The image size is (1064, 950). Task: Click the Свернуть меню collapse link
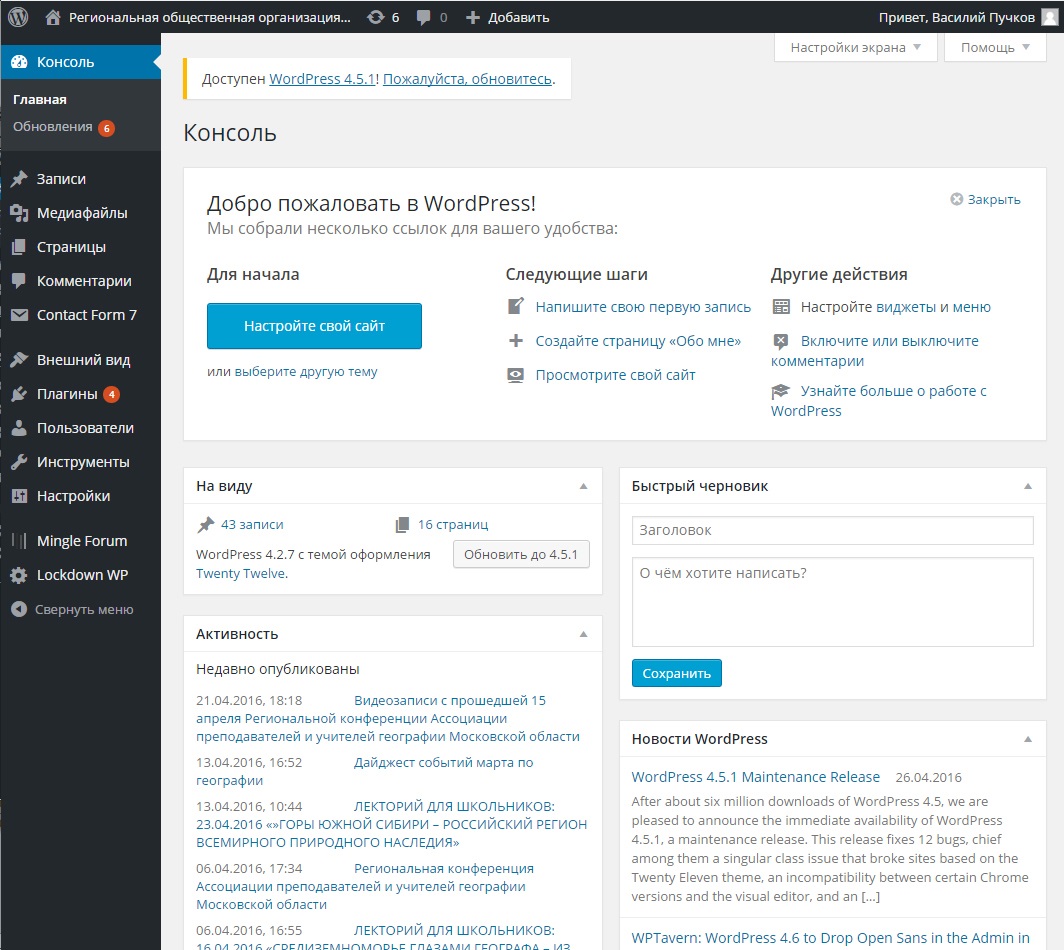click(x=84, y=609)
